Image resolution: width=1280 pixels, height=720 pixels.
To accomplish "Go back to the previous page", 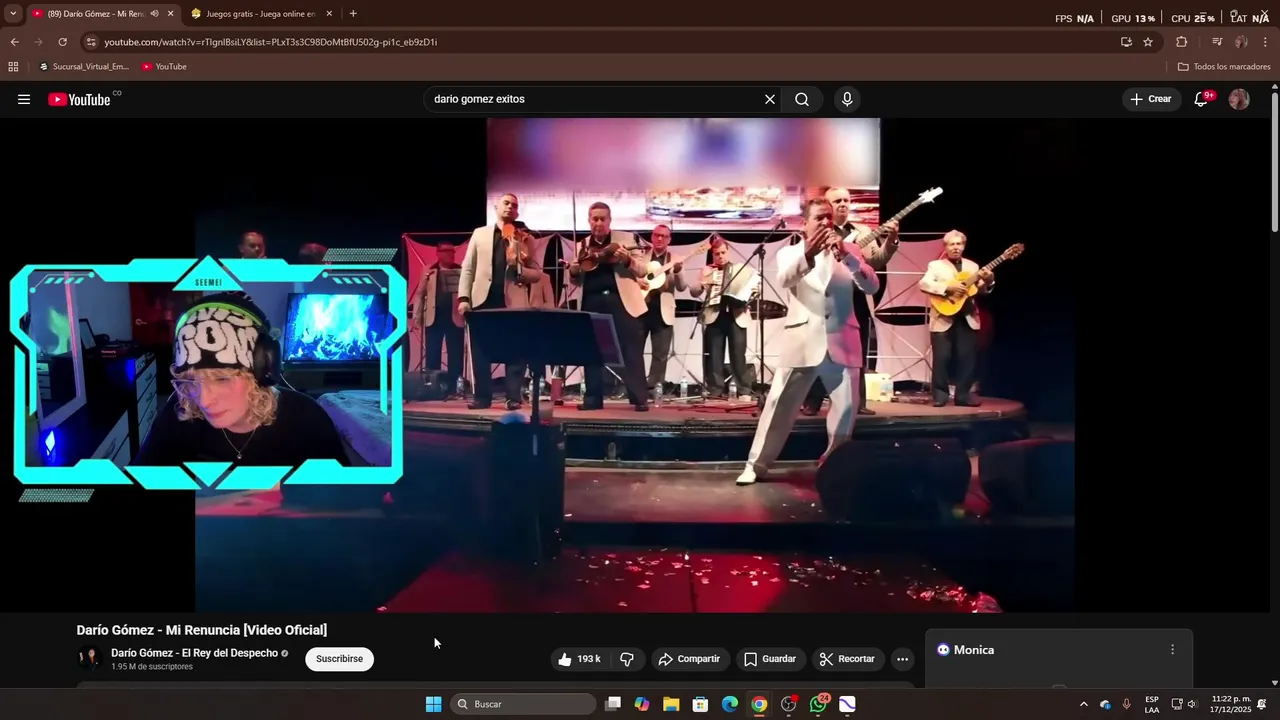I will tap(14, 42).
